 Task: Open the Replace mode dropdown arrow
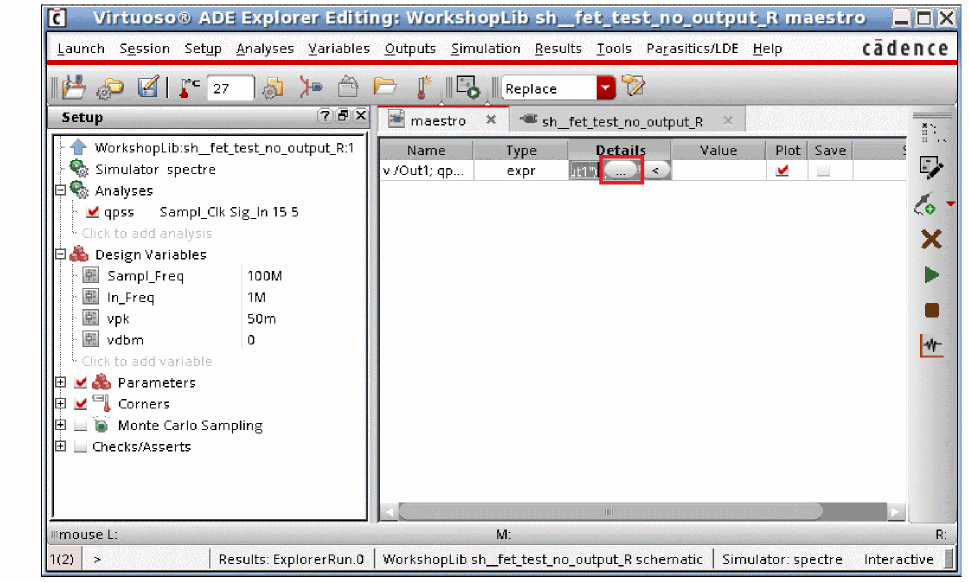[606, 88]
